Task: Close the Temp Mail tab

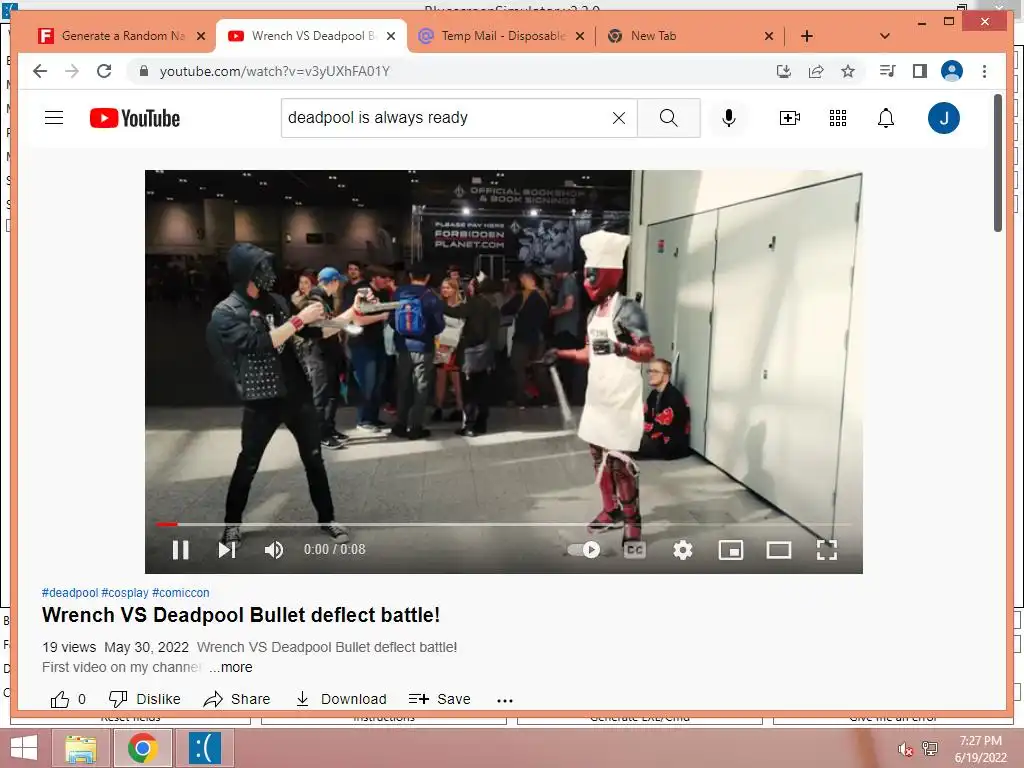Action: click(579, 36)
